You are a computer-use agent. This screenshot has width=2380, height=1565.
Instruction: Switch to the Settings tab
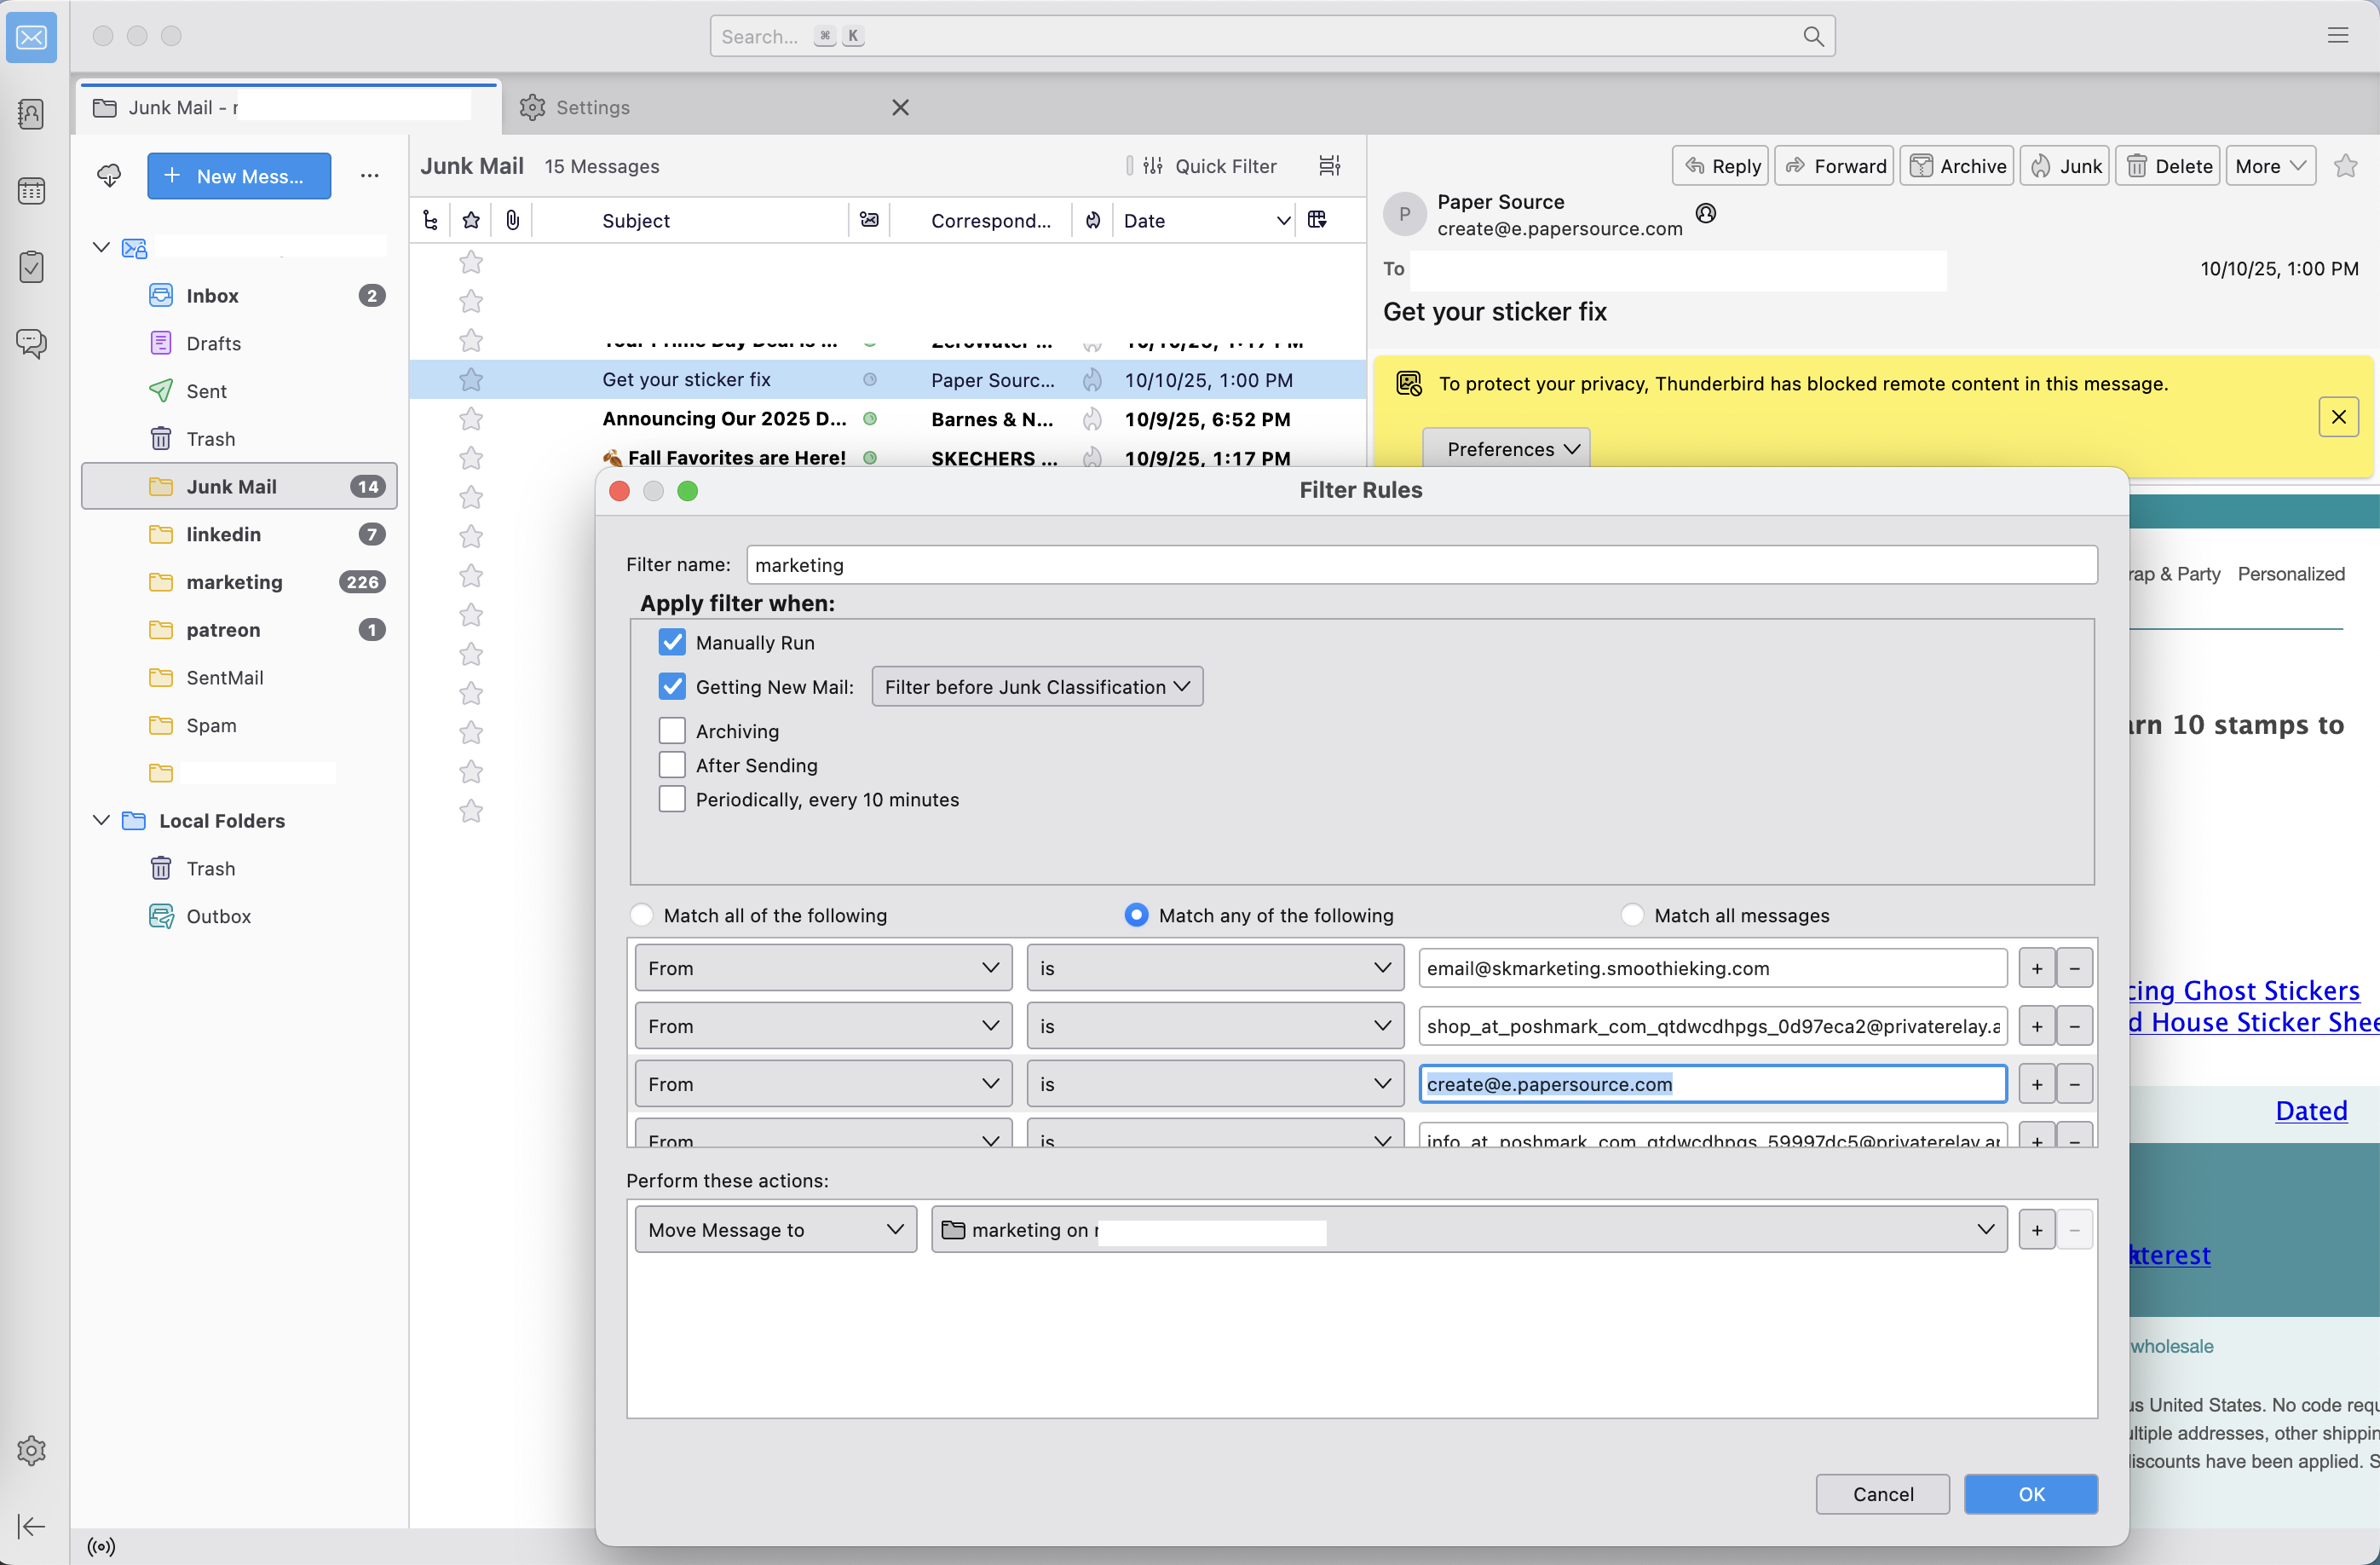[x=593, y=107]
